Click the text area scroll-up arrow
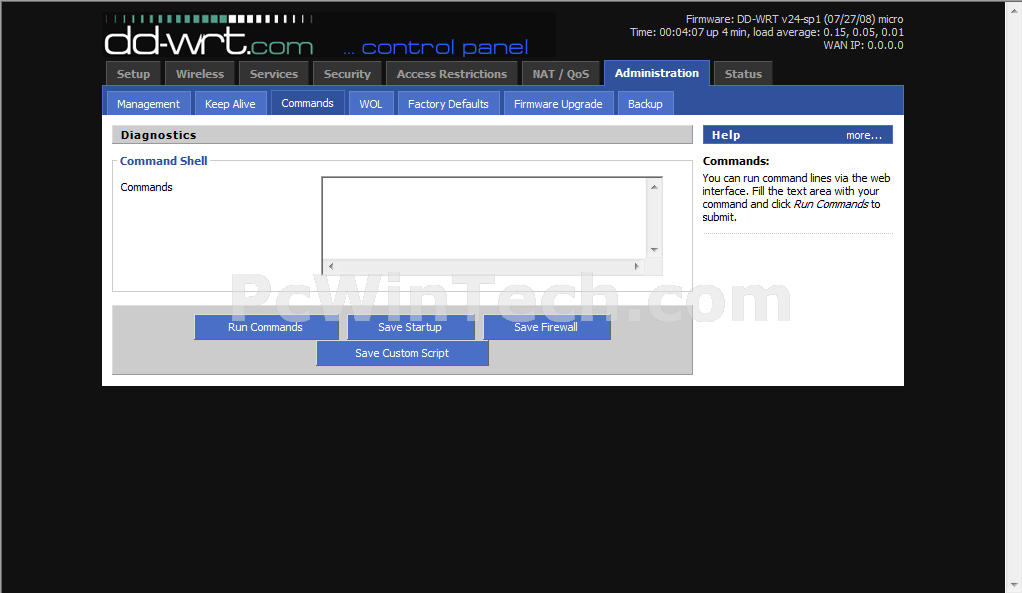Image resolution: width=1022 pixels, height=593 pixels. [654, 187]
